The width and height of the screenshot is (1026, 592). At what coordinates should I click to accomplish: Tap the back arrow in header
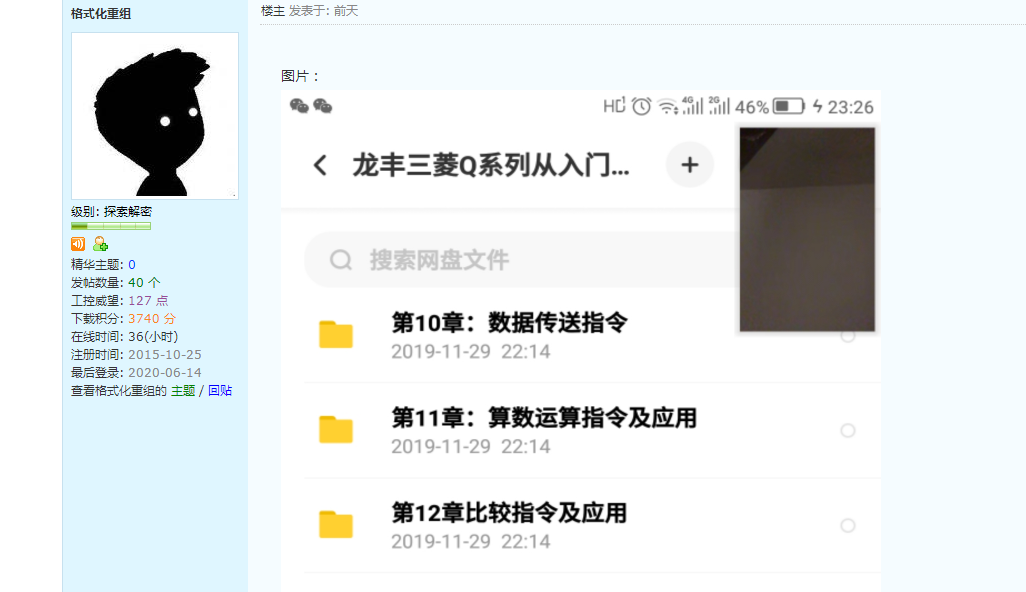pos(320,165)
